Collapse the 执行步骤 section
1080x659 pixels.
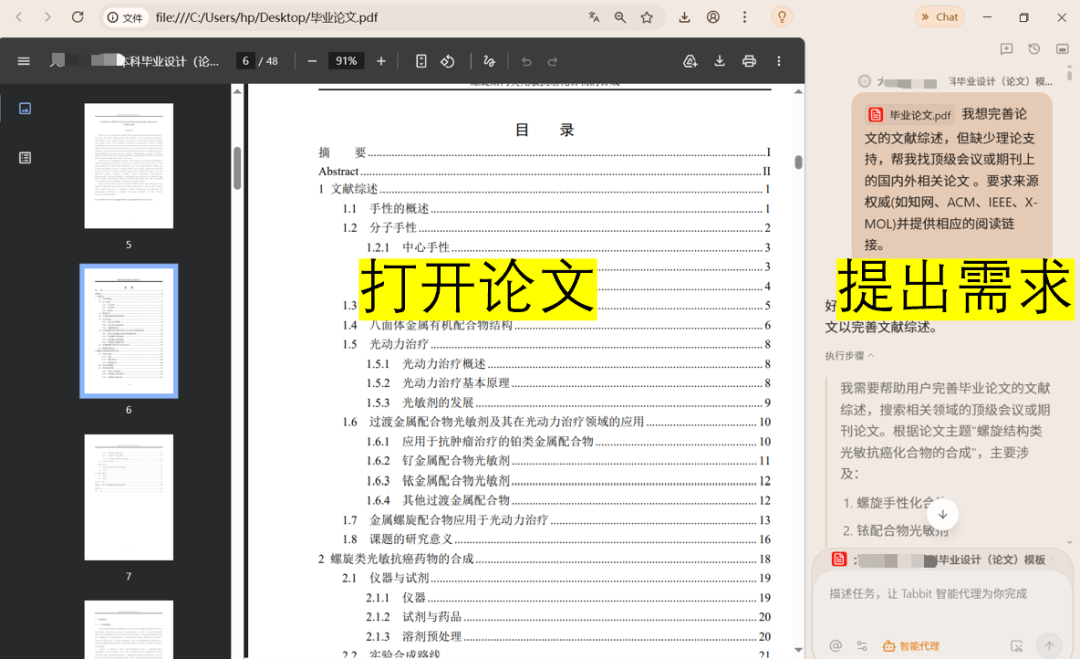pos(849,355)
